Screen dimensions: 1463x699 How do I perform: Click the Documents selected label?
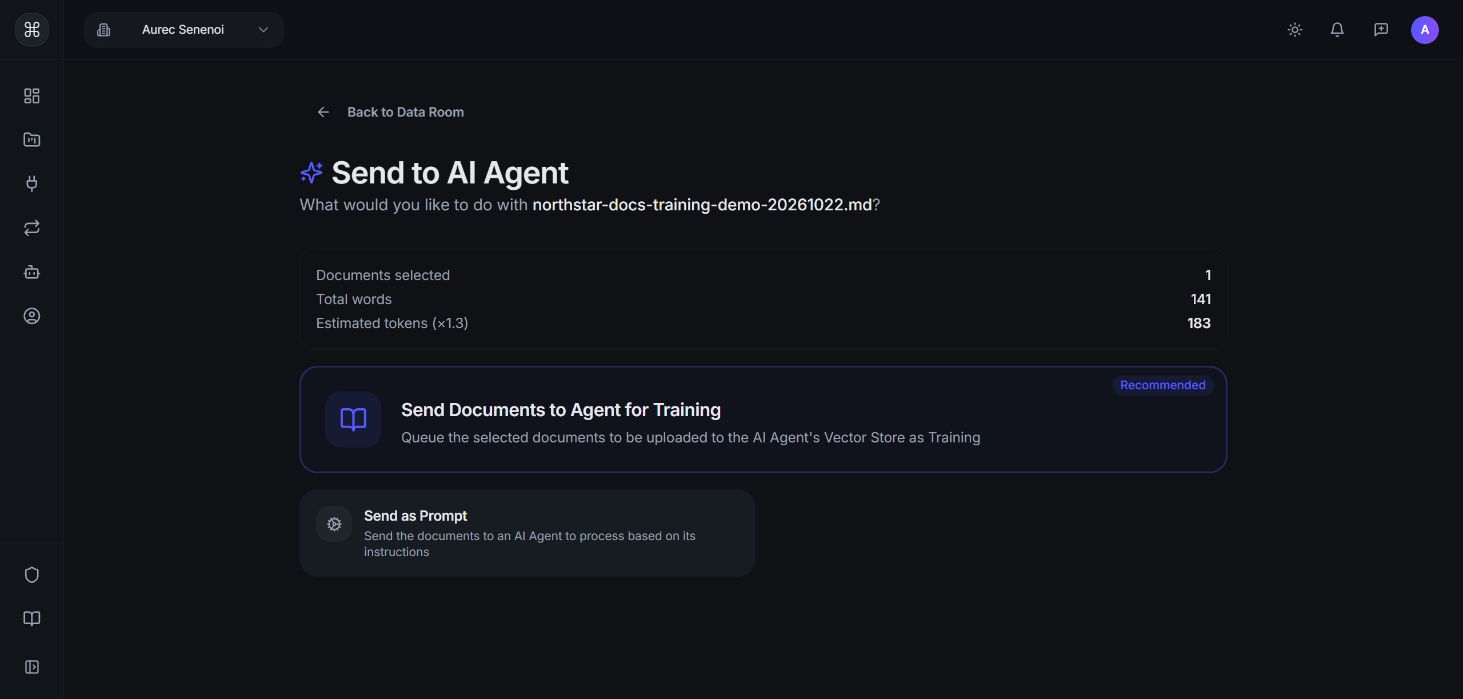coord(383,275)
